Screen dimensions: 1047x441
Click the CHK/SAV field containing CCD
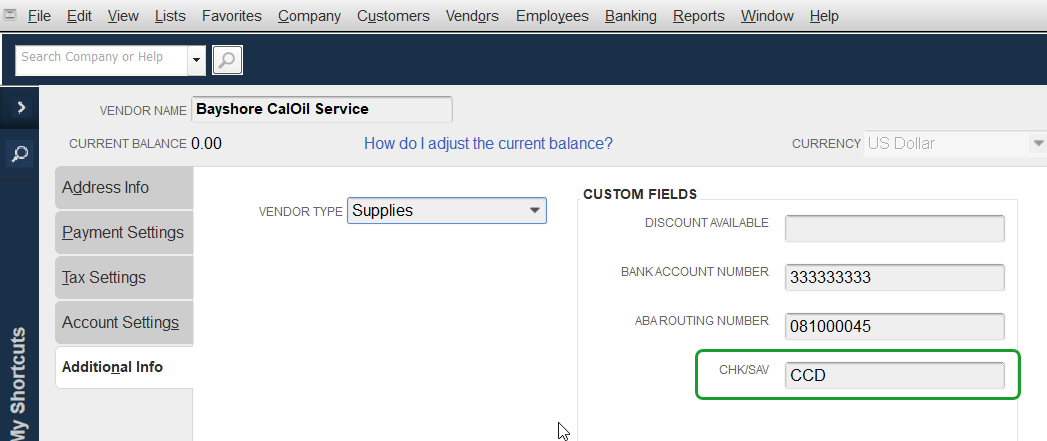tap(895, 375)
